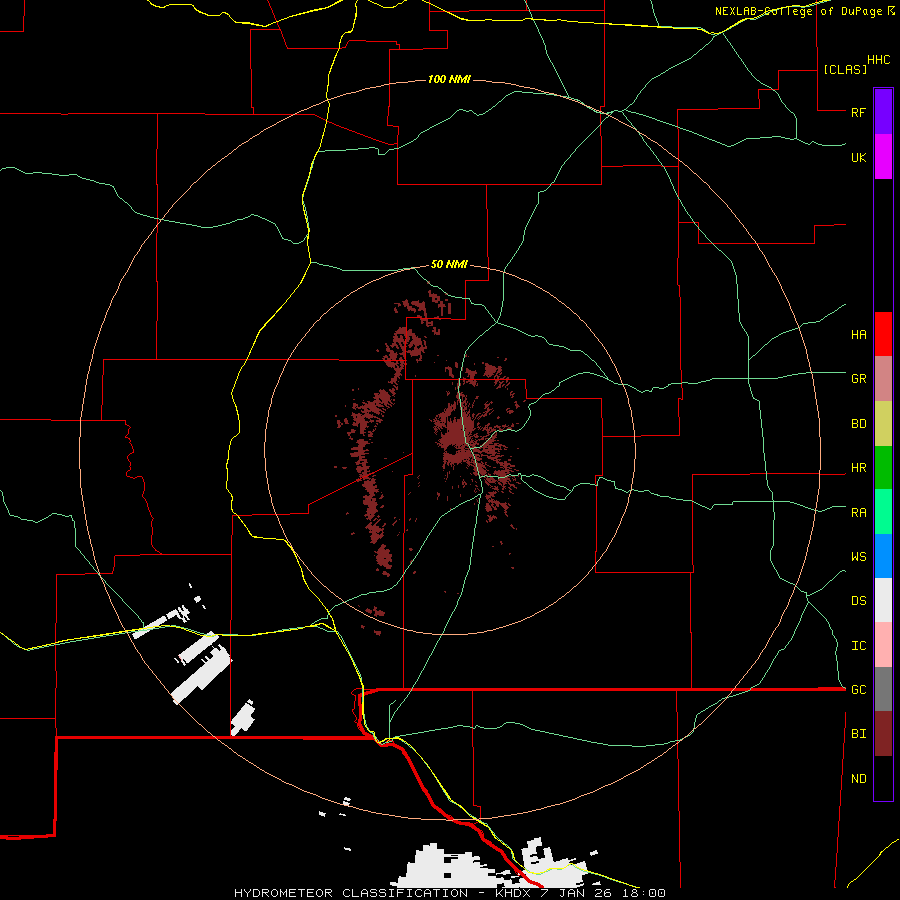Click the UK magenta legend swatch
Screen dimensions: 900x900
point(883,157)
